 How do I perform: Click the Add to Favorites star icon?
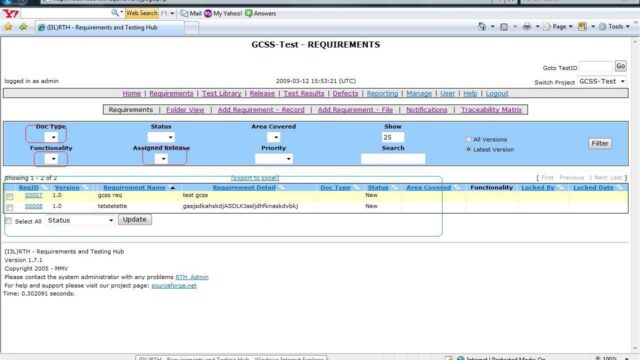(23, 27)
